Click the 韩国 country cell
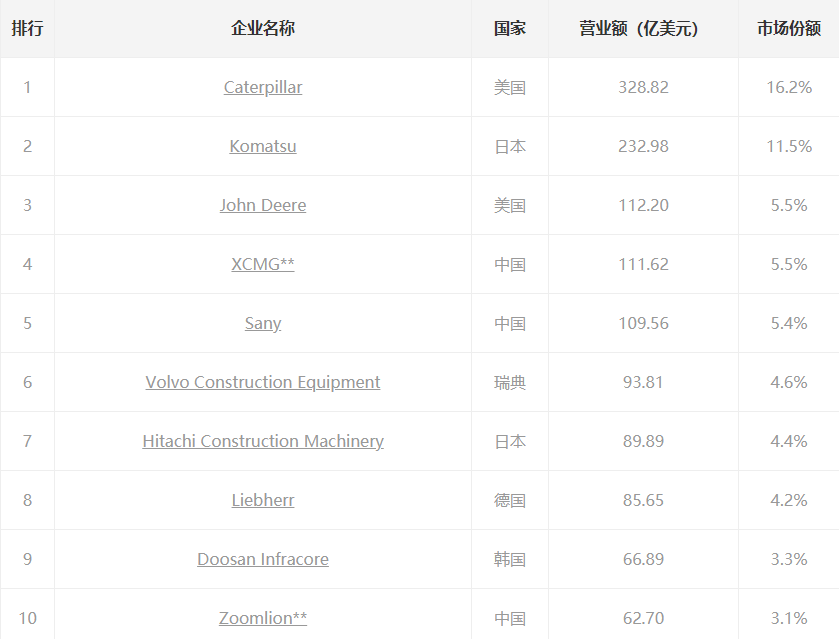839x639 pixels. [x=510, y=559]
